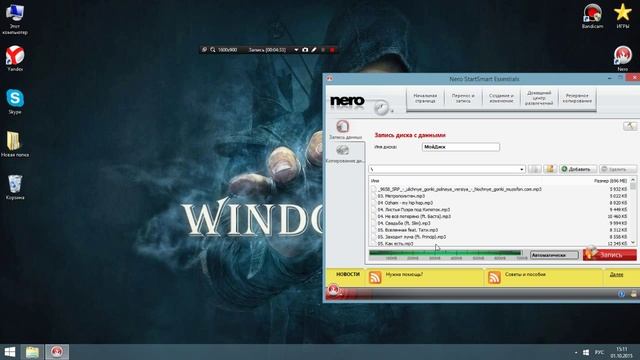Open Резервное копирование tab
Screen dimensions: 640x360
coord(577,98)
